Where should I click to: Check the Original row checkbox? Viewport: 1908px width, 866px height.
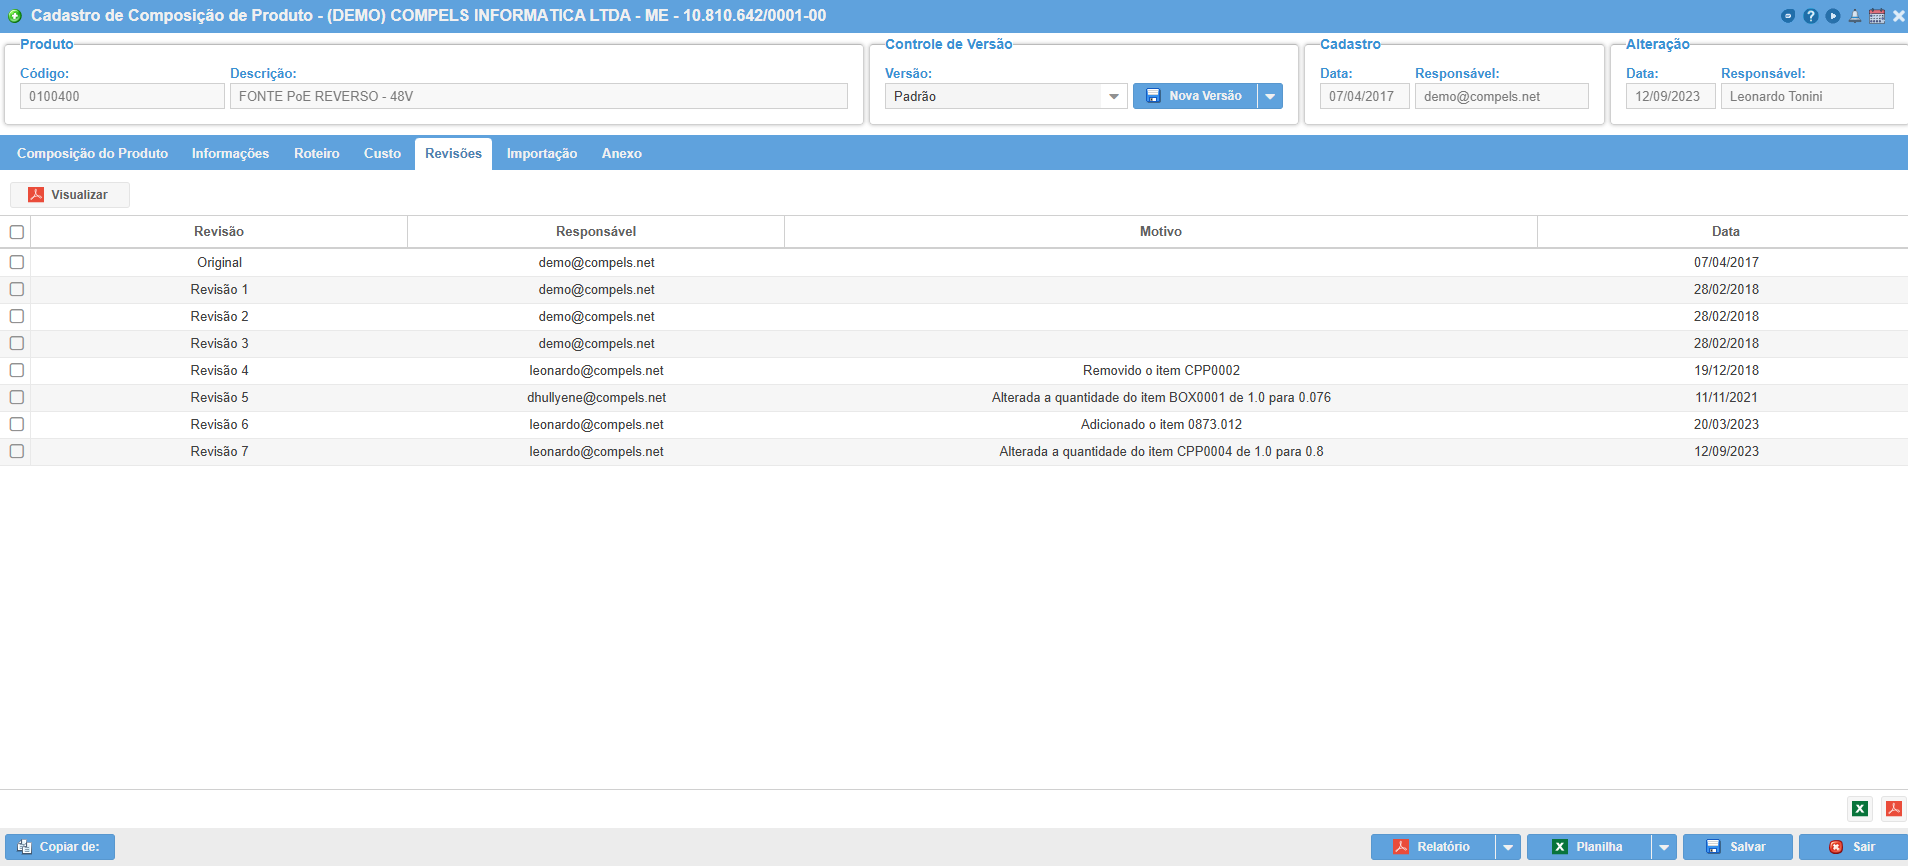point(17,262)
